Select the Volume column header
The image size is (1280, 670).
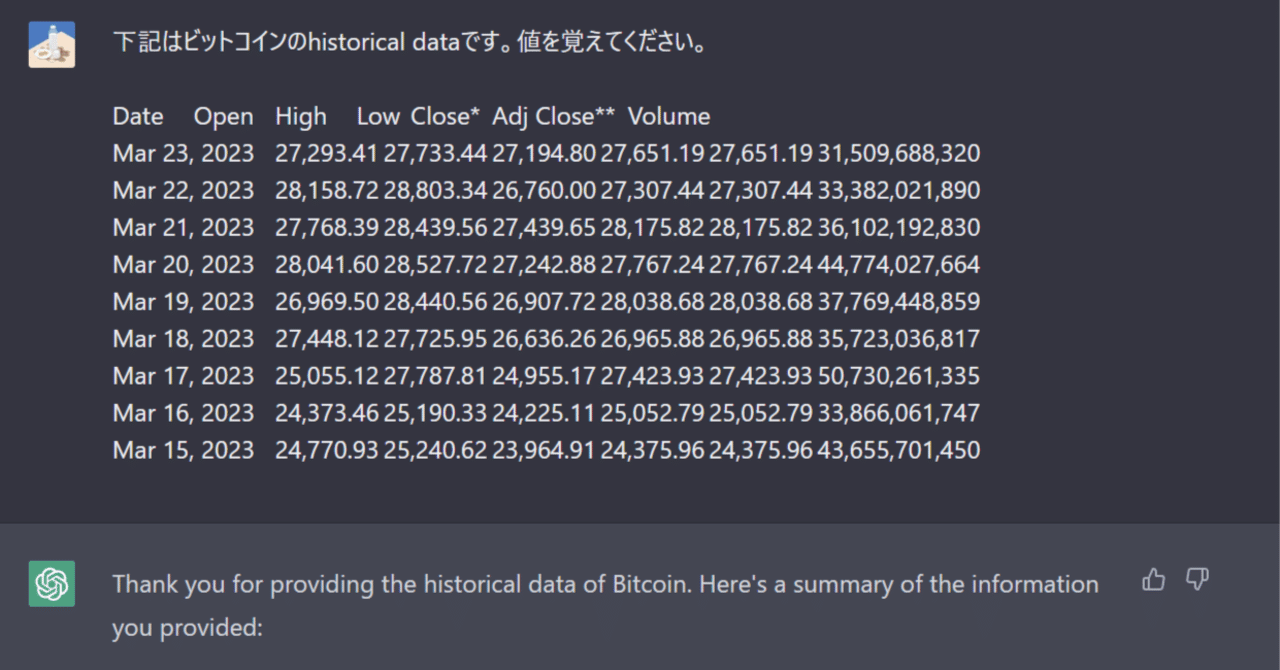(668, 116)
